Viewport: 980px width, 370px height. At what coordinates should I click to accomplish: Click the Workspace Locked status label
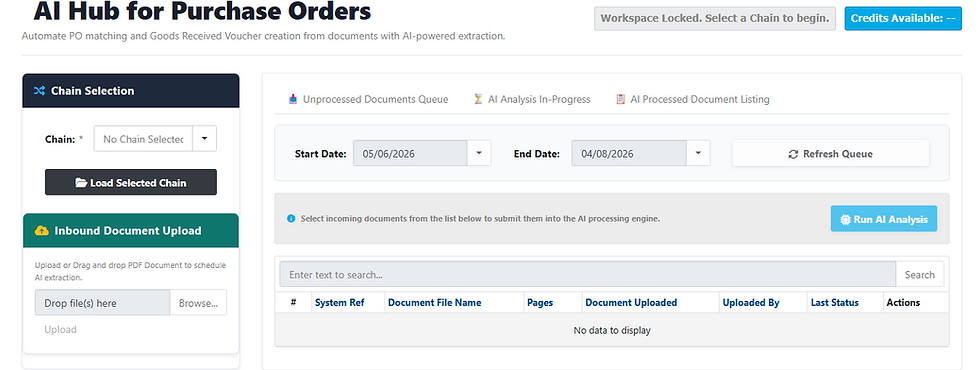(715, 18)
